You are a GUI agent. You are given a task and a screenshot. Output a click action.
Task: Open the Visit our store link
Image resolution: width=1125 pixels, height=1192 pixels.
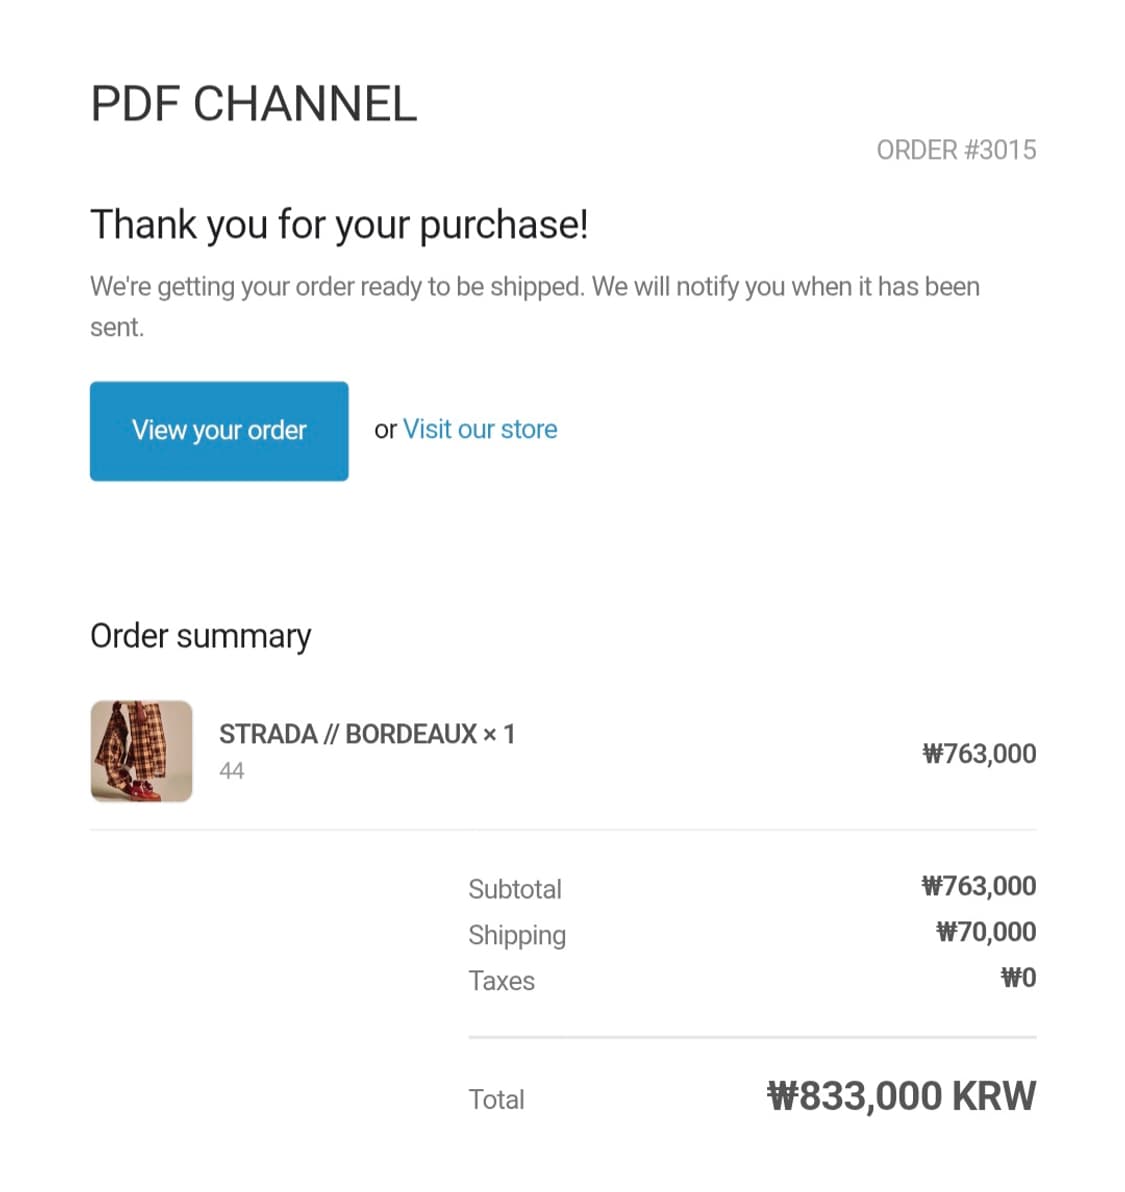tap(480, 429)
